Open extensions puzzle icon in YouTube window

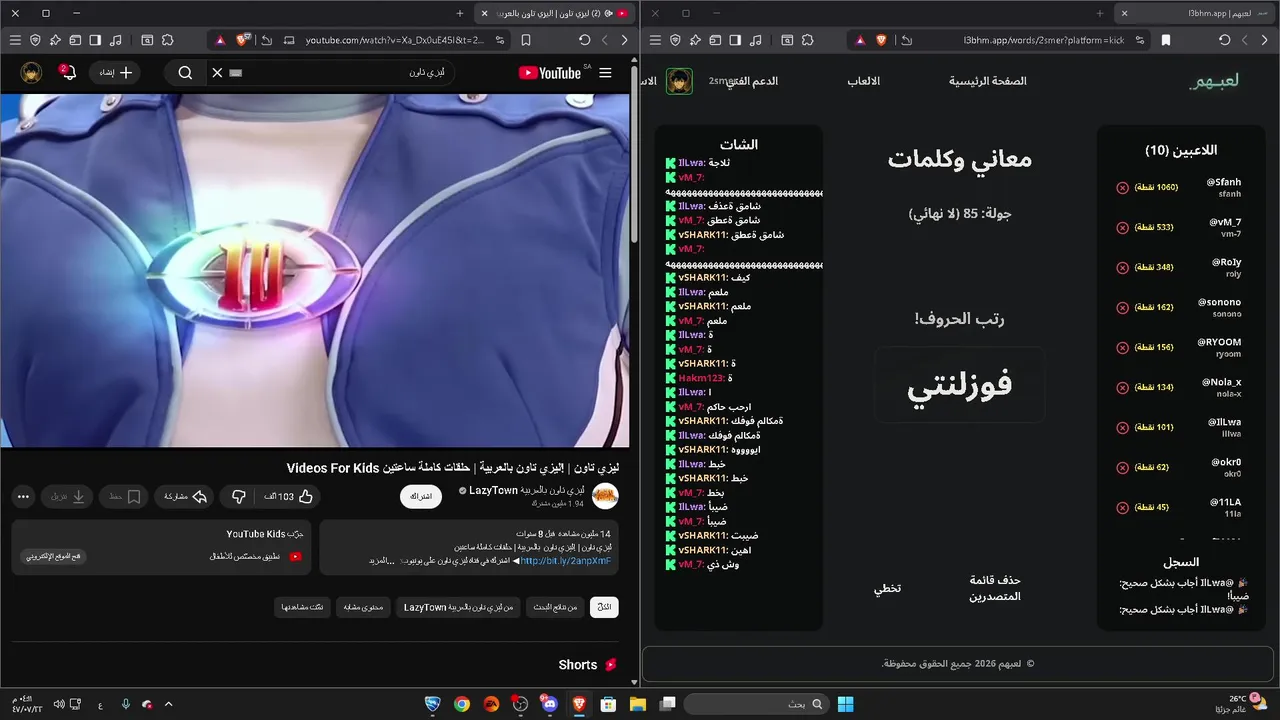click(x=167, y=40)
